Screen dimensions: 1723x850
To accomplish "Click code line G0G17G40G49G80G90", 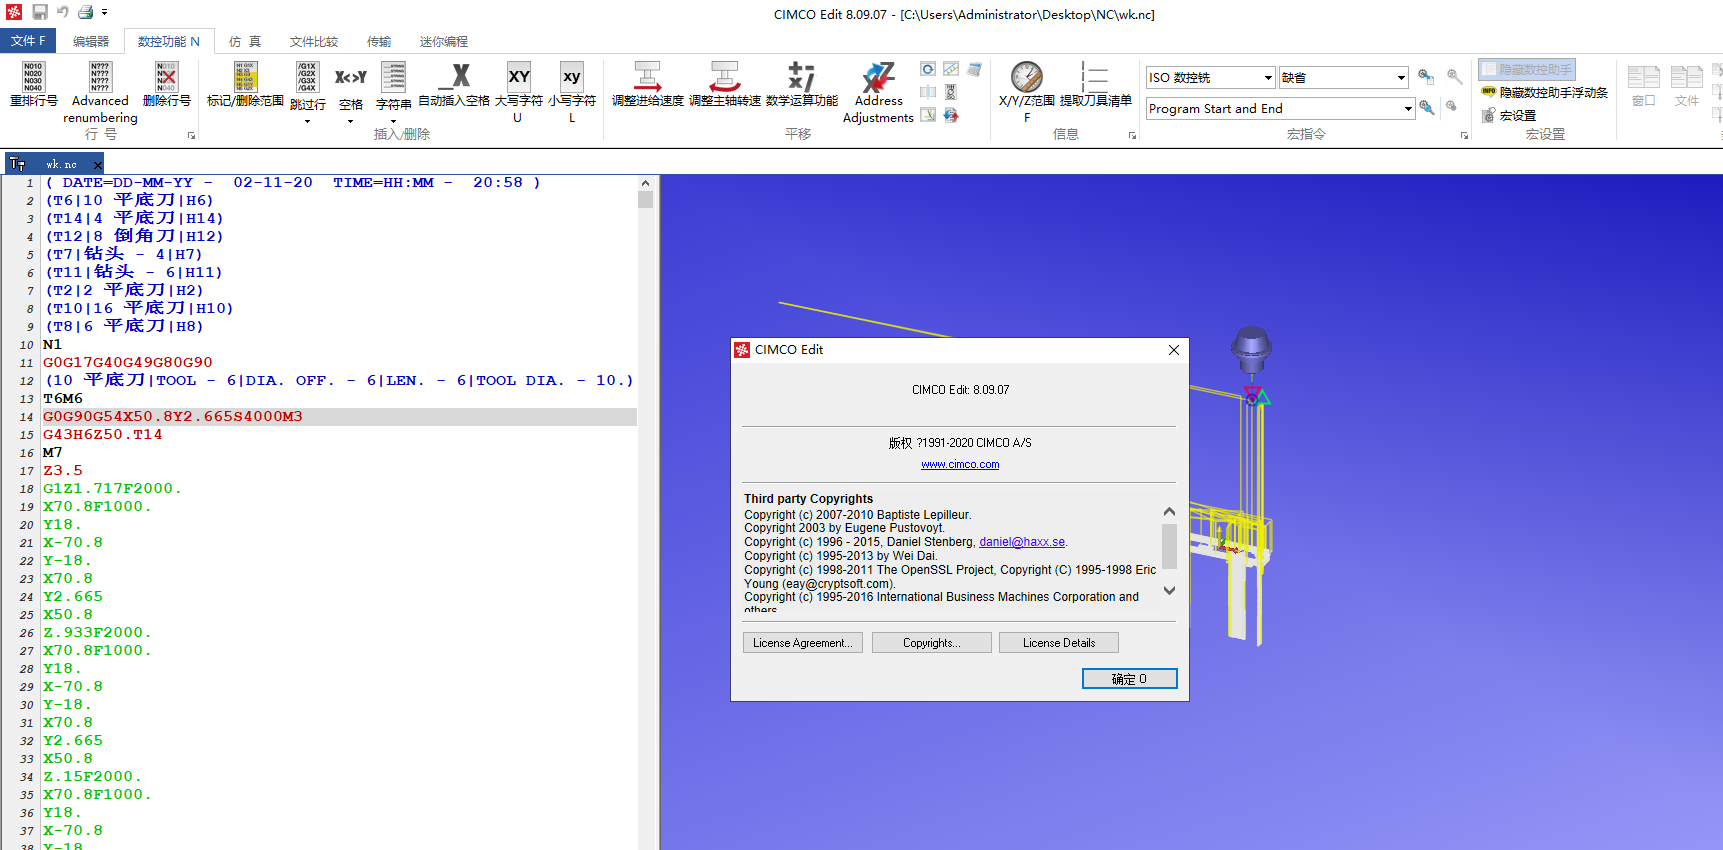I will (128, 363).
